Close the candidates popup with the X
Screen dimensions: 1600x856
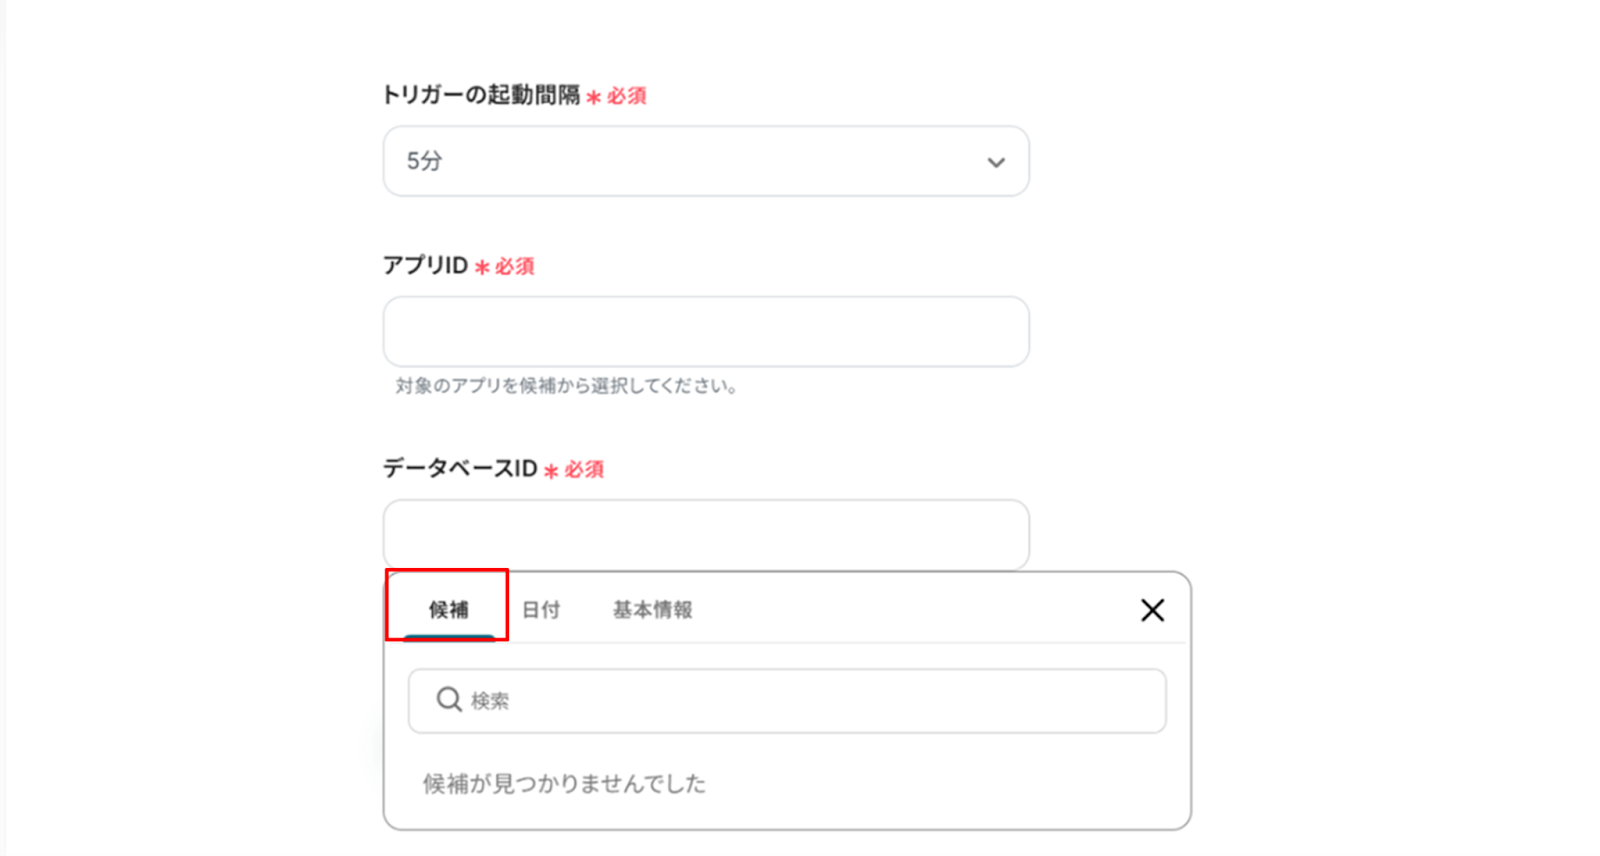pos(1152,610)
